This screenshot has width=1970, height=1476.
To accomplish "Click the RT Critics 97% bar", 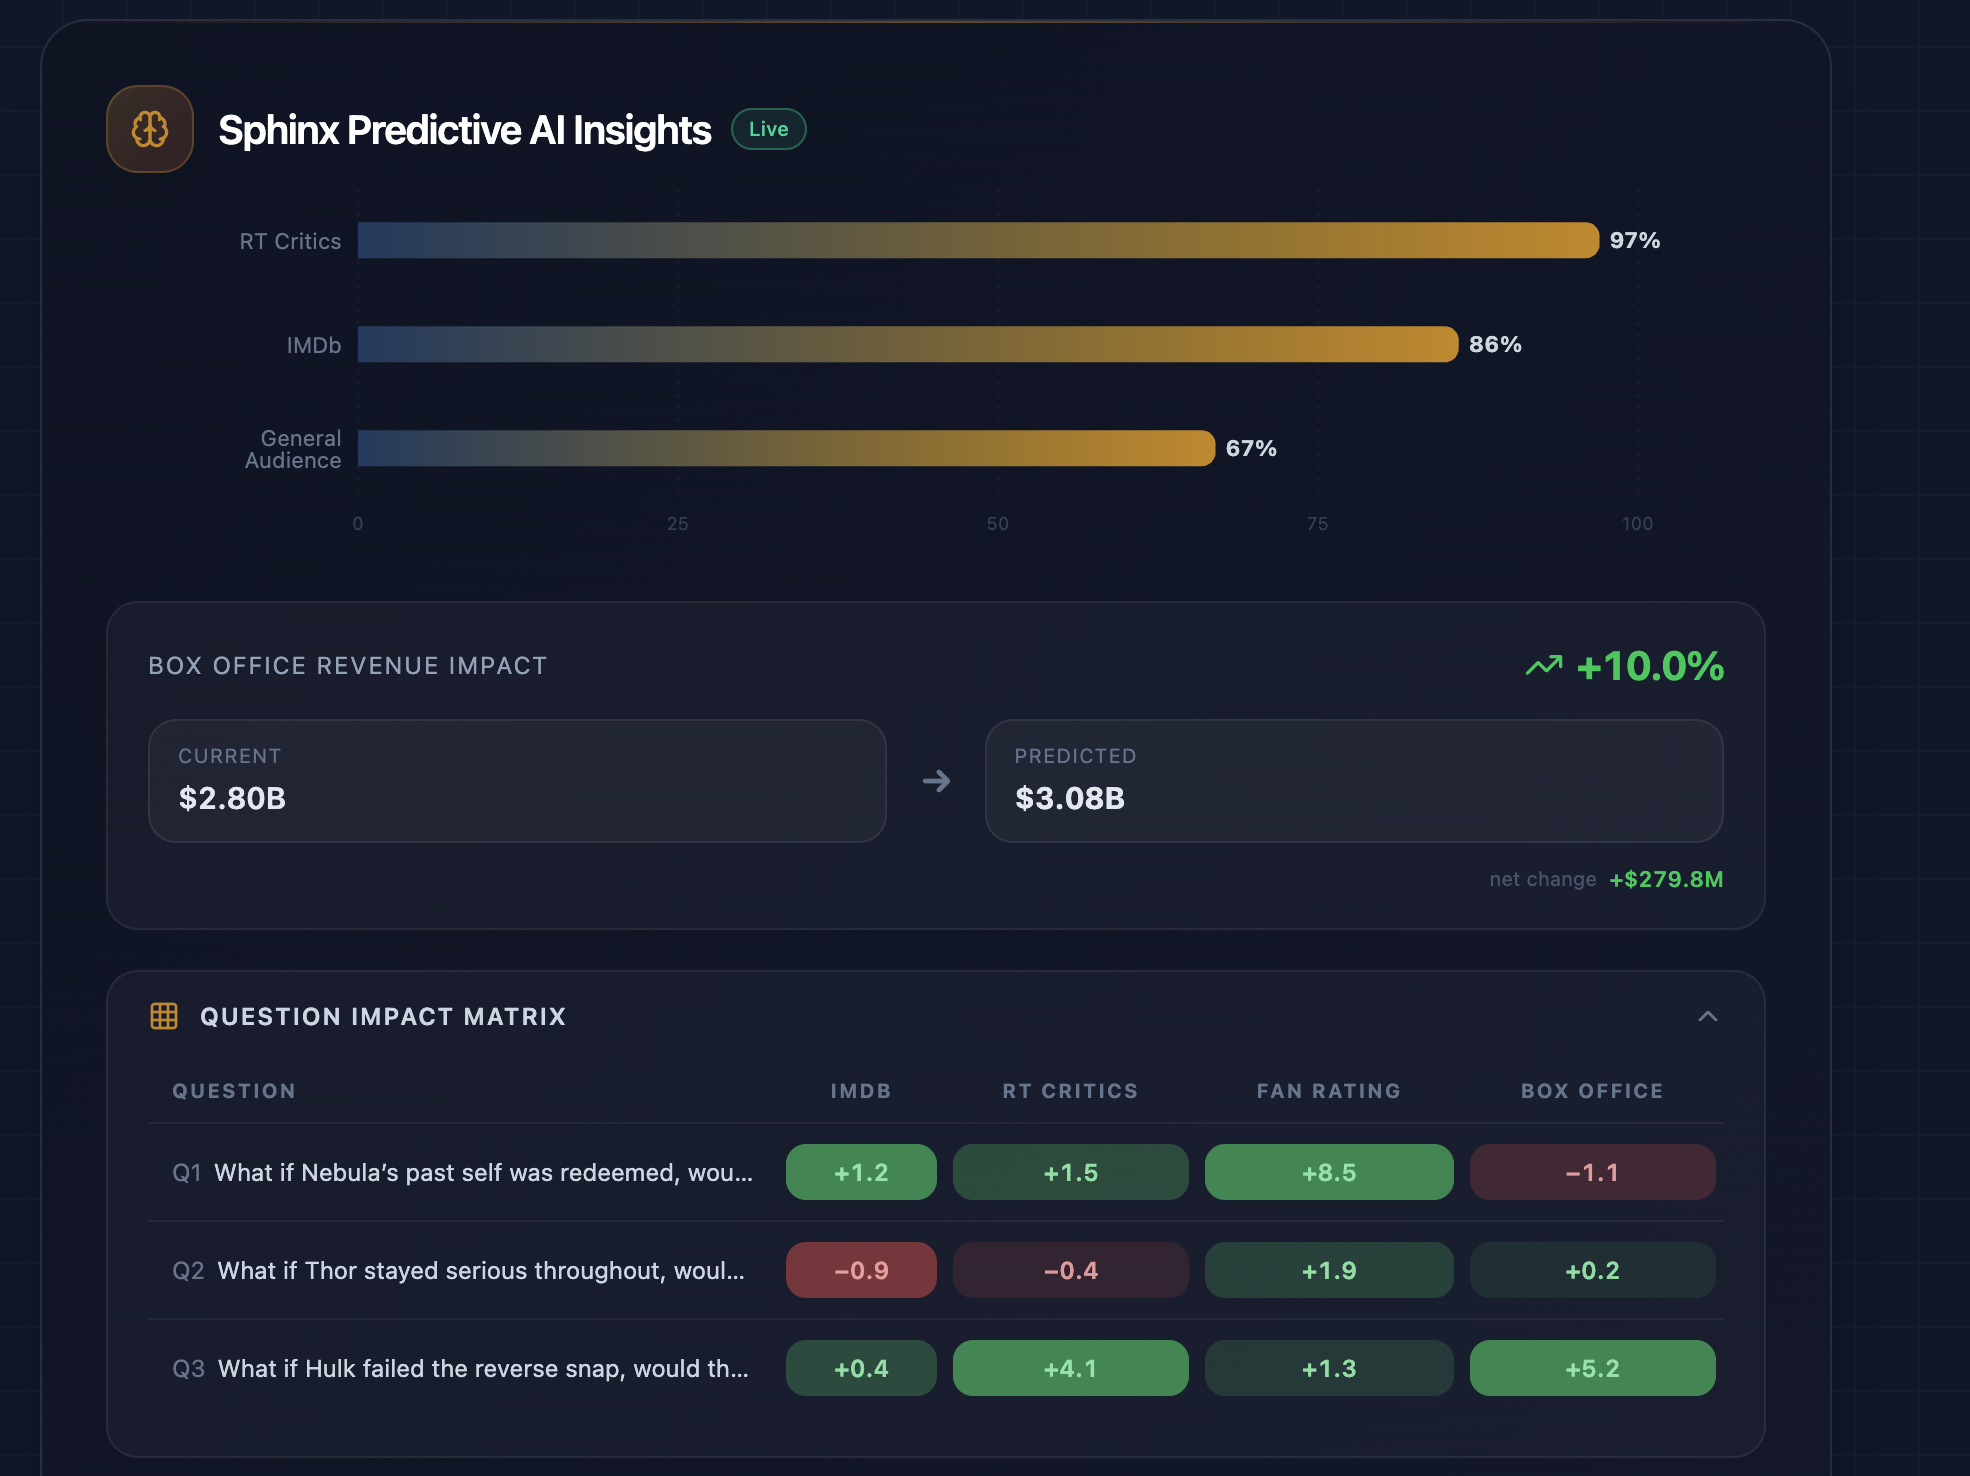I will pyautogui.click(x=977, y=240).
